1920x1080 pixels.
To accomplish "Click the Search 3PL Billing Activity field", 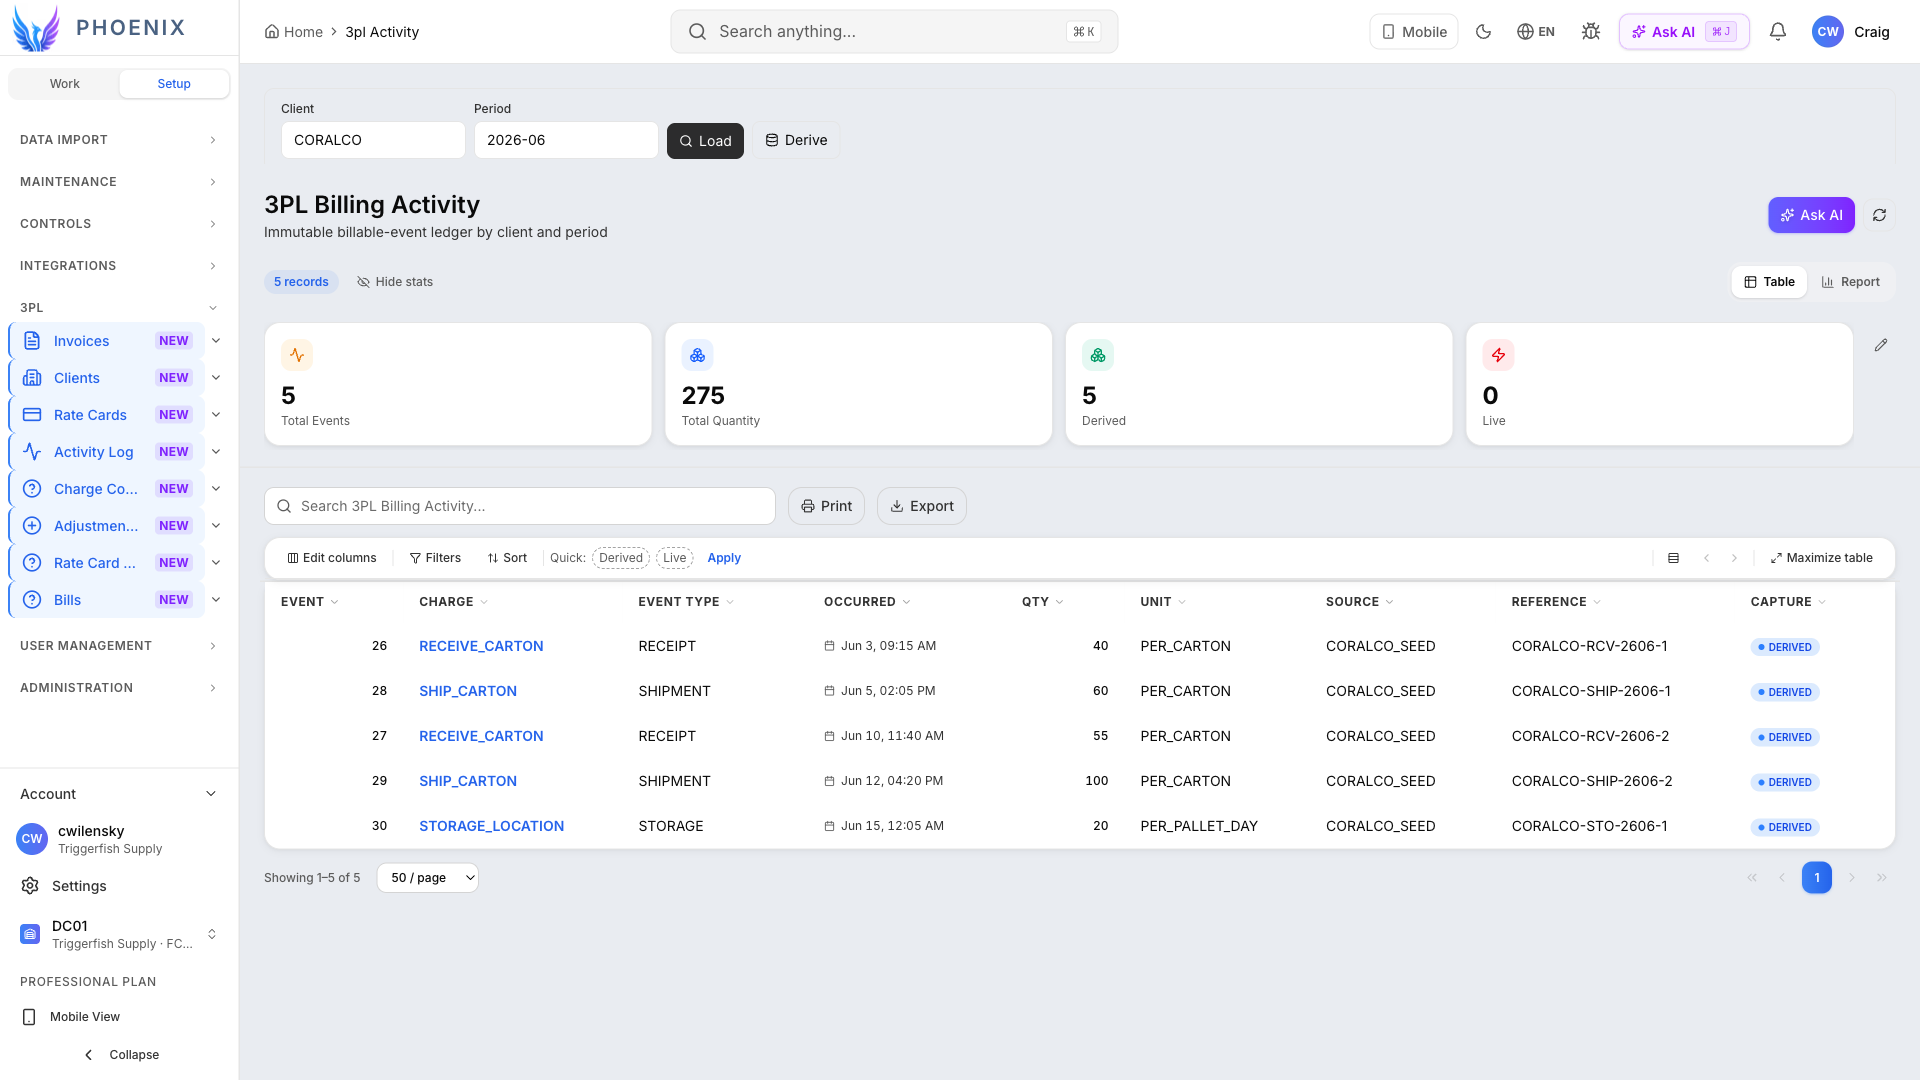I will pos(520,506).
